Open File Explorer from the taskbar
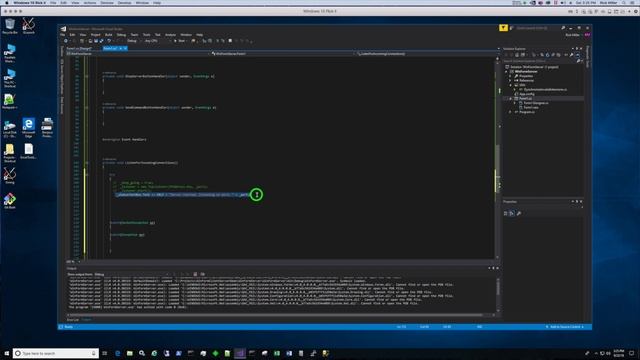This screenshot has width=640, height=360. pyautogui.click(x=130, y=353)
